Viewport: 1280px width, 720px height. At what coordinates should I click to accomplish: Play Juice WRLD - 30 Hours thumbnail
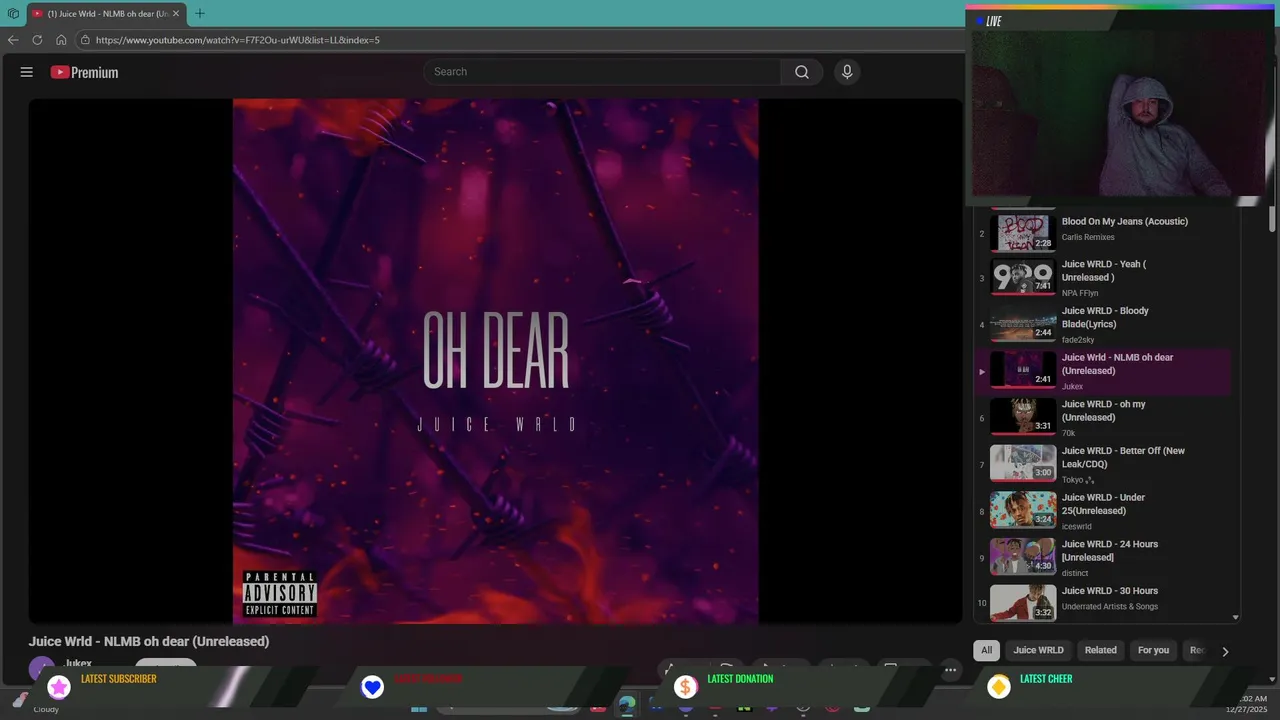(x=1023, y=603)
